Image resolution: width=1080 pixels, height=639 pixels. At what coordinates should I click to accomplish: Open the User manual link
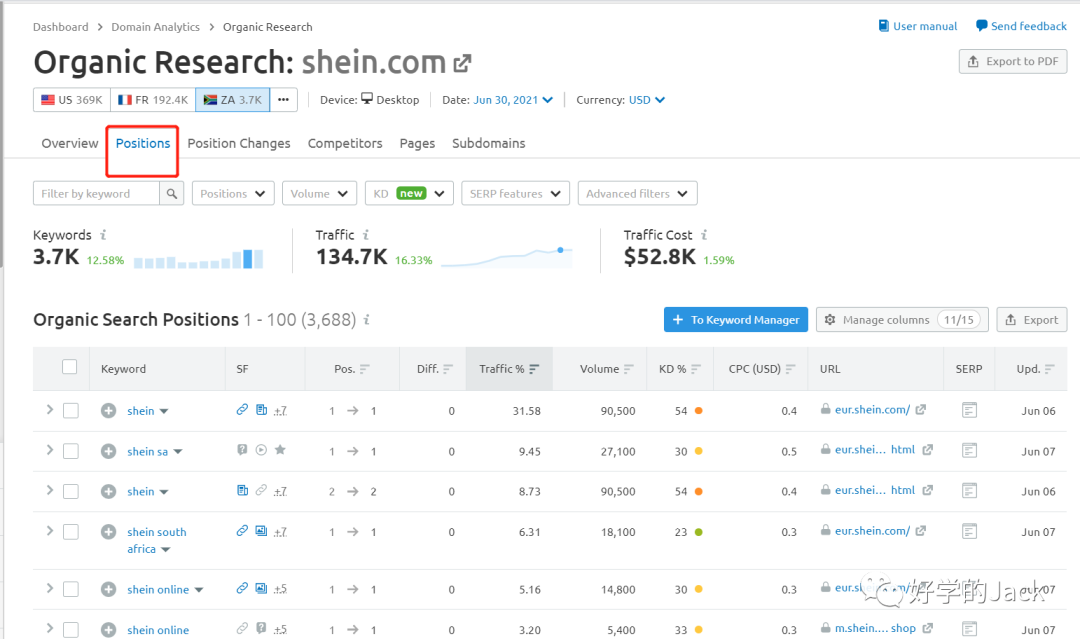pos(917,26)
